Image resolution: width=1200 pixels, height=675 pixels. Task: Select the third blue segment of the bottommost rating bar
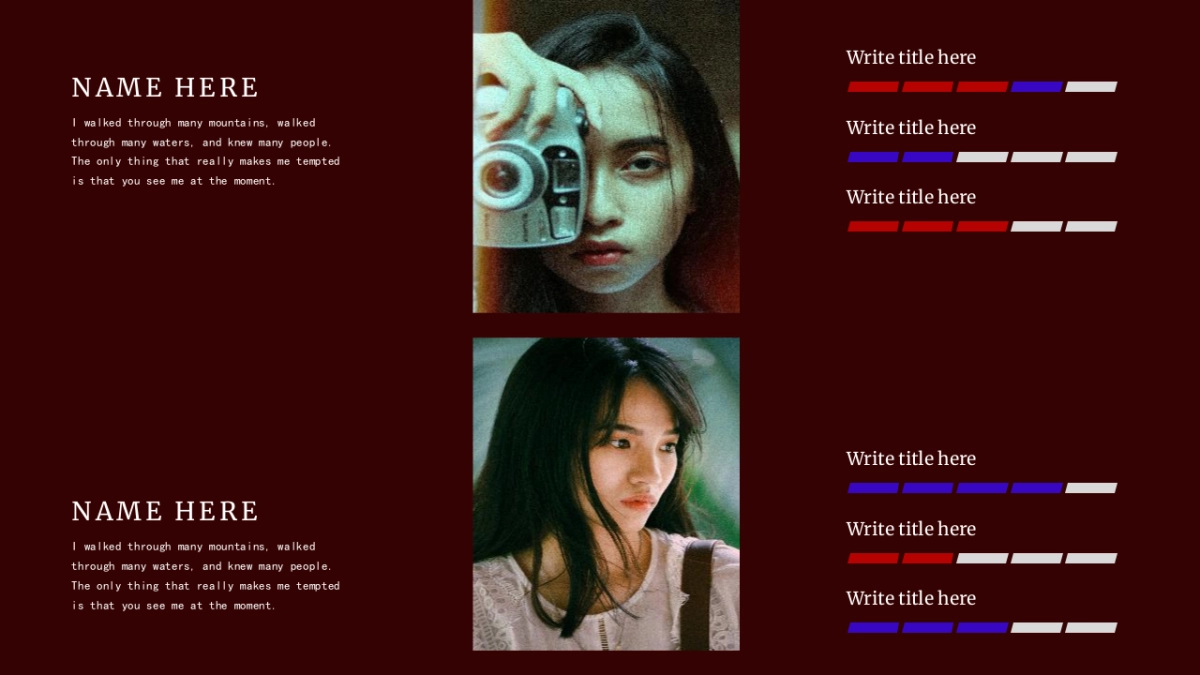tap(982, 628)
